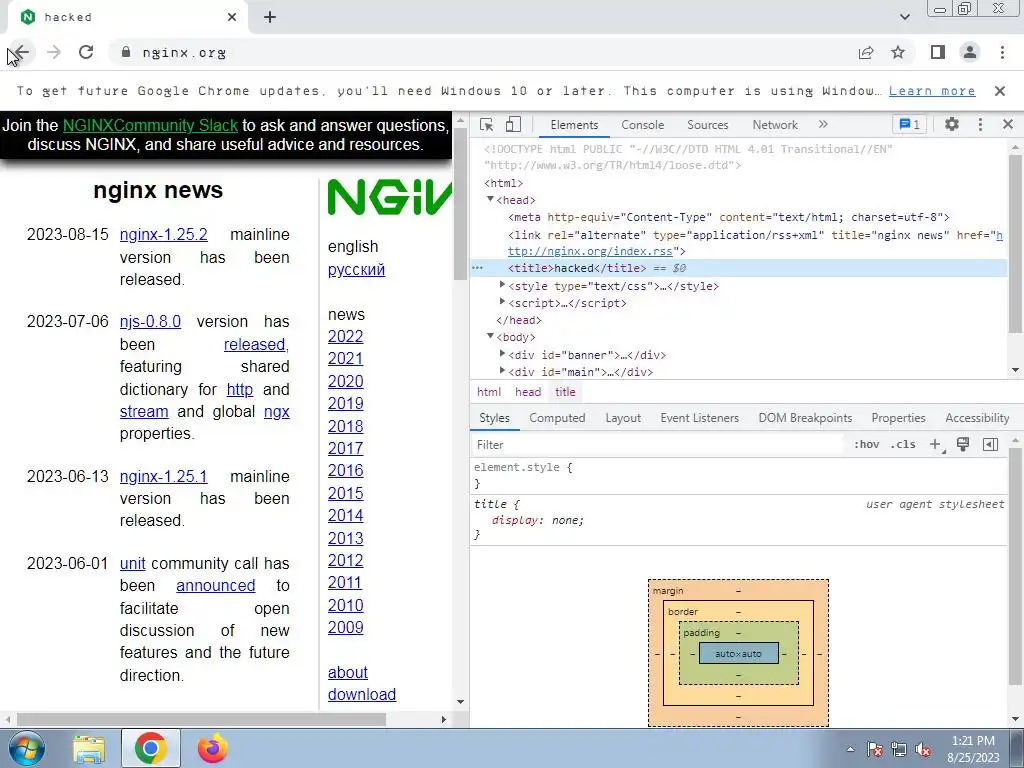Switch to the Network tab
The height and width of the screenshot is (768, 1024).
click(775, 125)
